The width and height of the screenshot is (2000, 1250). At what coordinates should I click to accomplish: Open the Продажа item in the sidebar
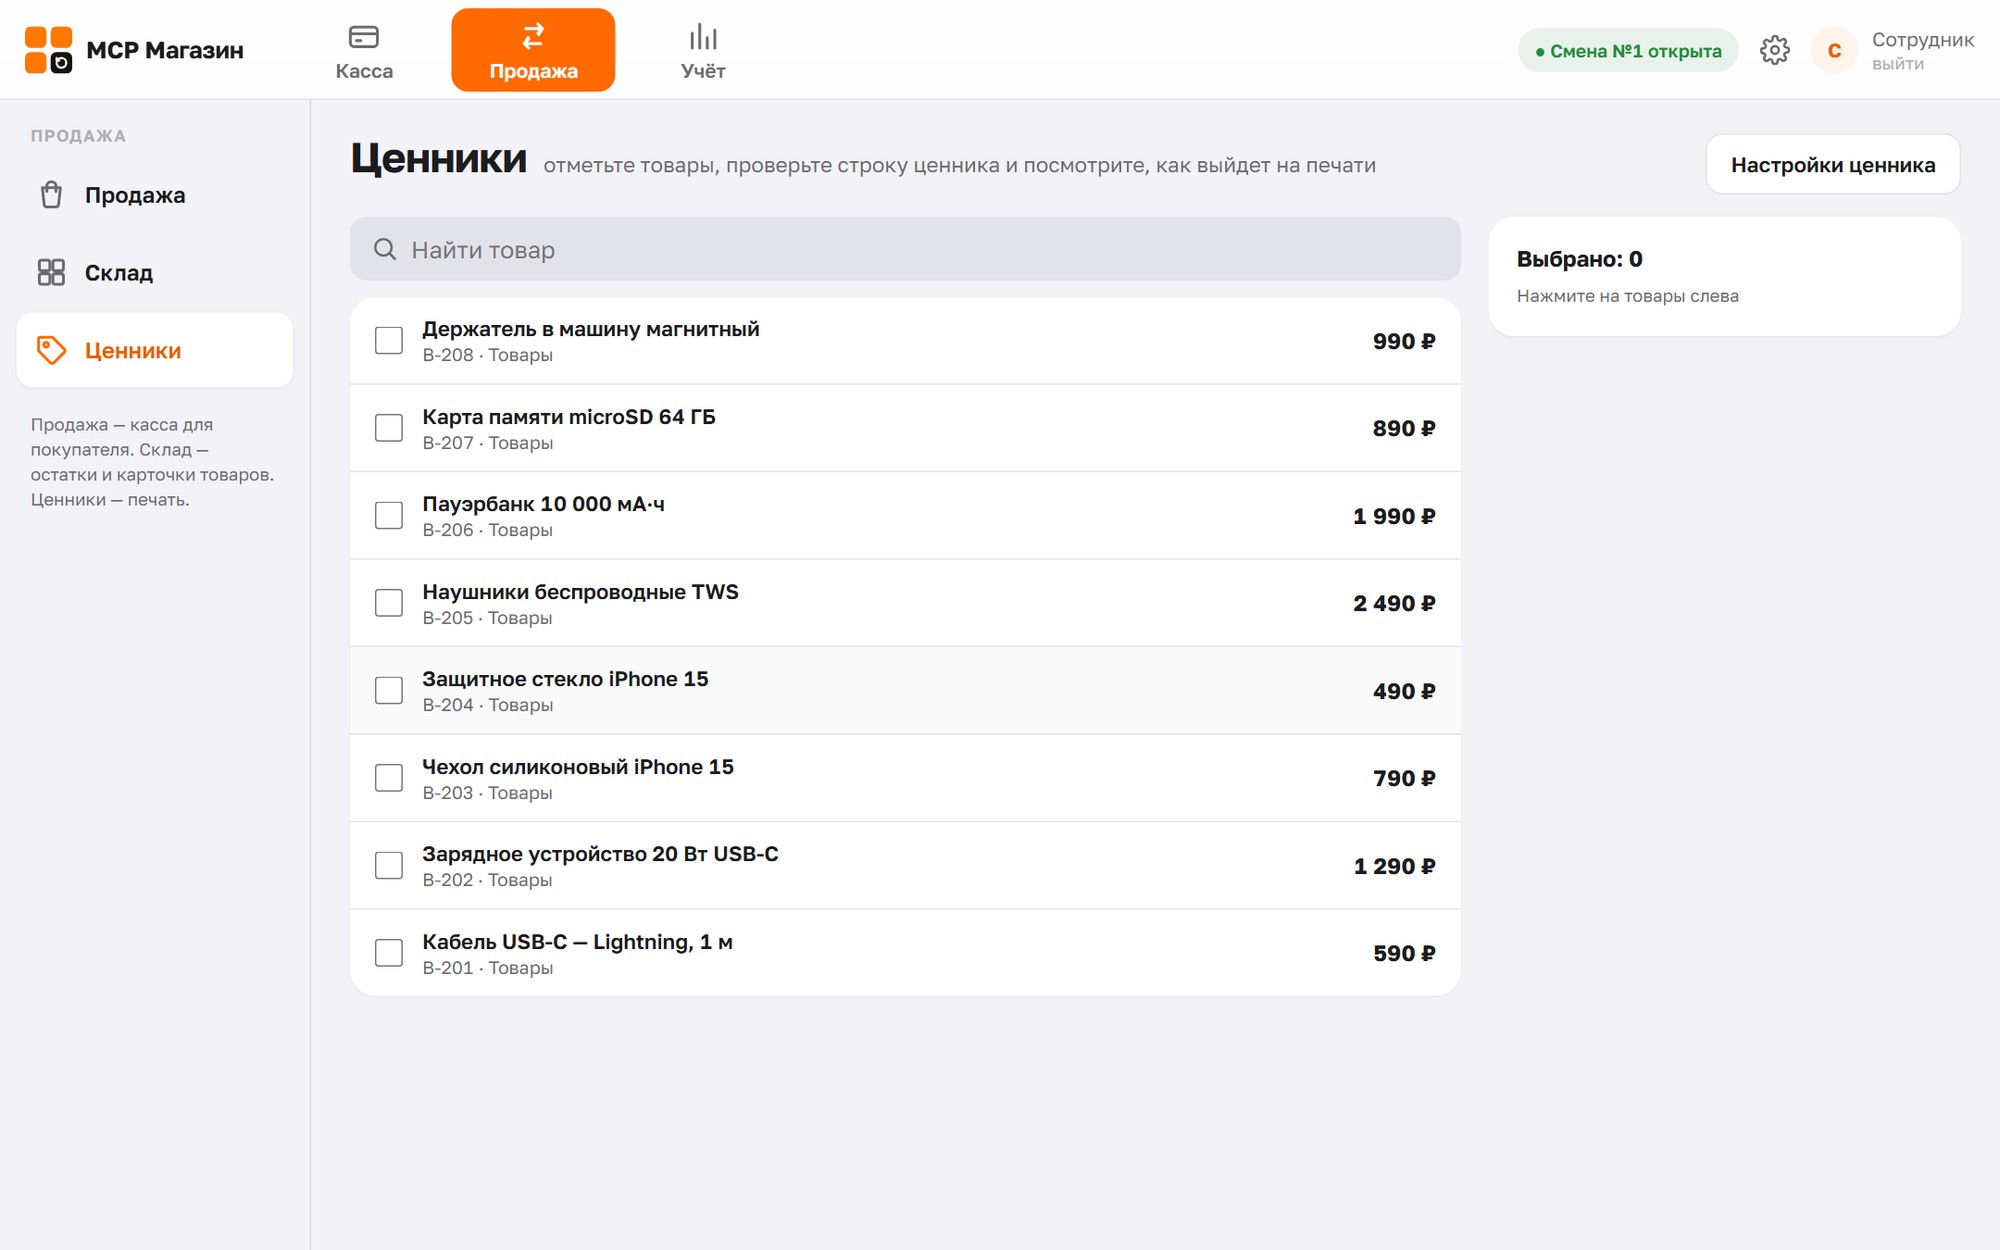click(x=155, y=195)
